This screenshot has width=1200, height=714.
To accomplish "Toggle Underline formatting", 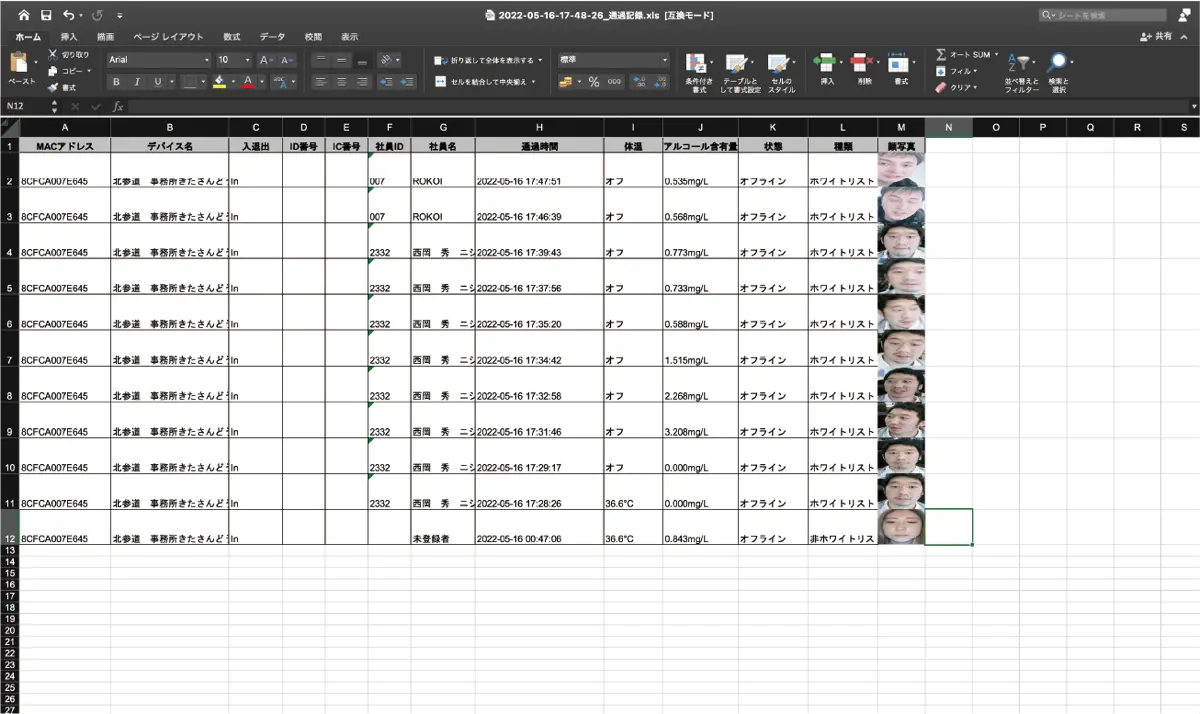I will tap(157, 82).
